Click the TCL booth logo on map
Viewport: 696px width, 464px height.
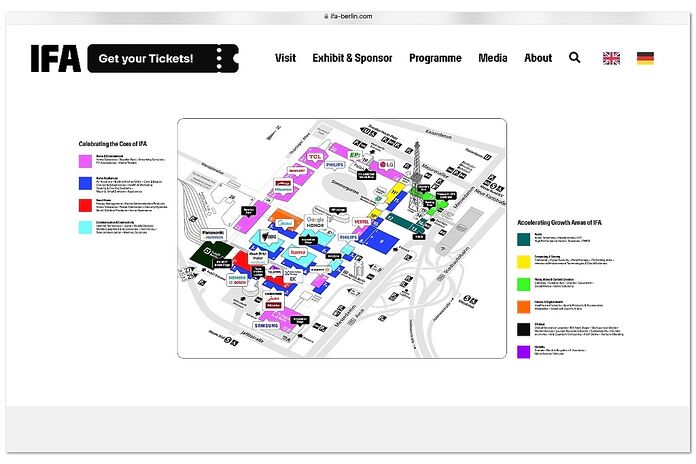coord(315,157)
